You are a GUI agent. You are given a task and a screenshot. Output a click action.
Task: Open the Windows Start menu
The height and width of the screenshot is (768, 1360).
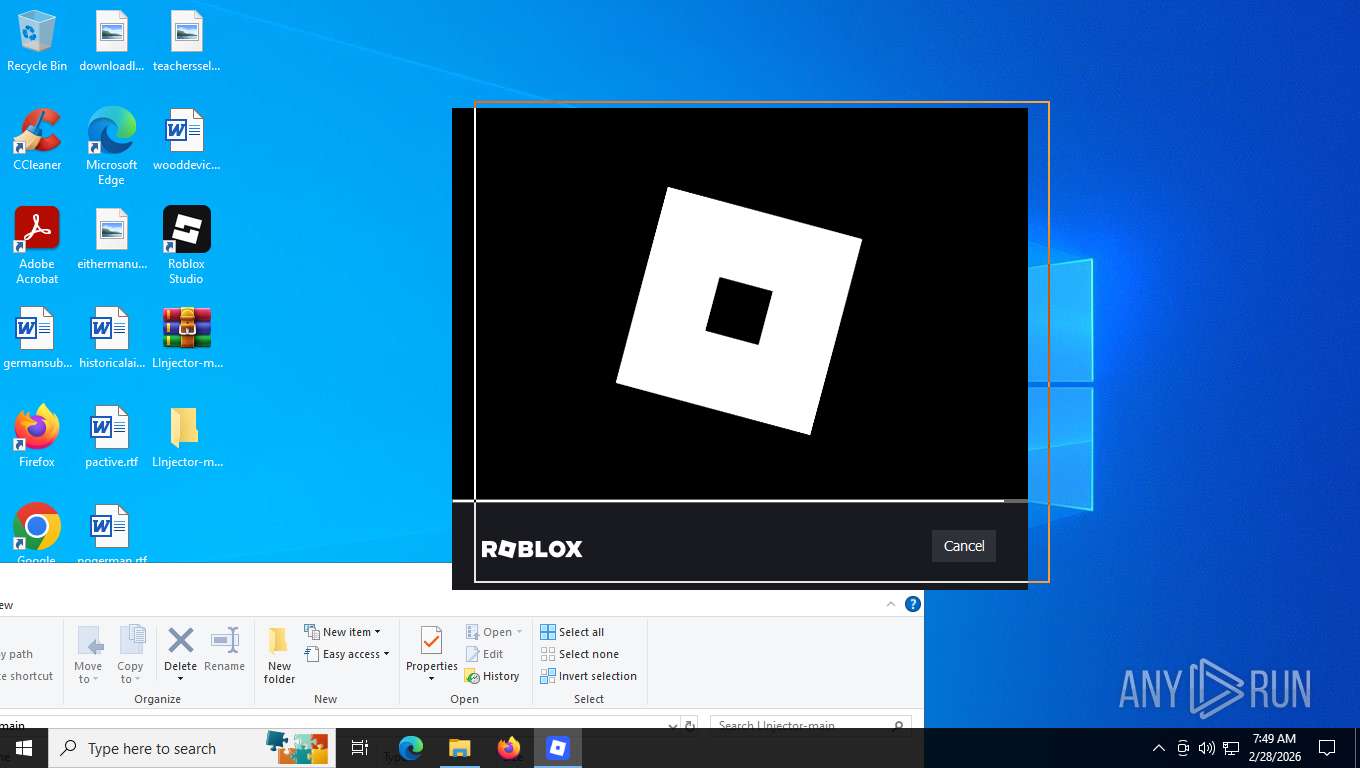click(x=24, y=748)
